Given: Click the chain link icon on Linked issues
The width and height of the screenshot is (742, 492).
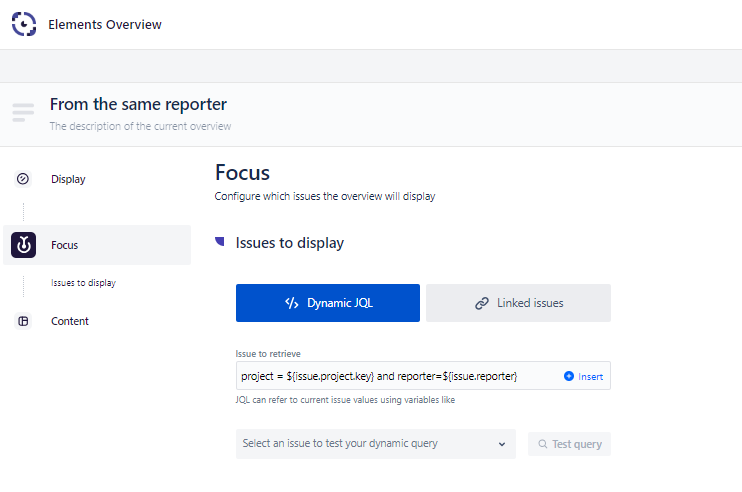Looking at the screenshot, I should point(482,303).
